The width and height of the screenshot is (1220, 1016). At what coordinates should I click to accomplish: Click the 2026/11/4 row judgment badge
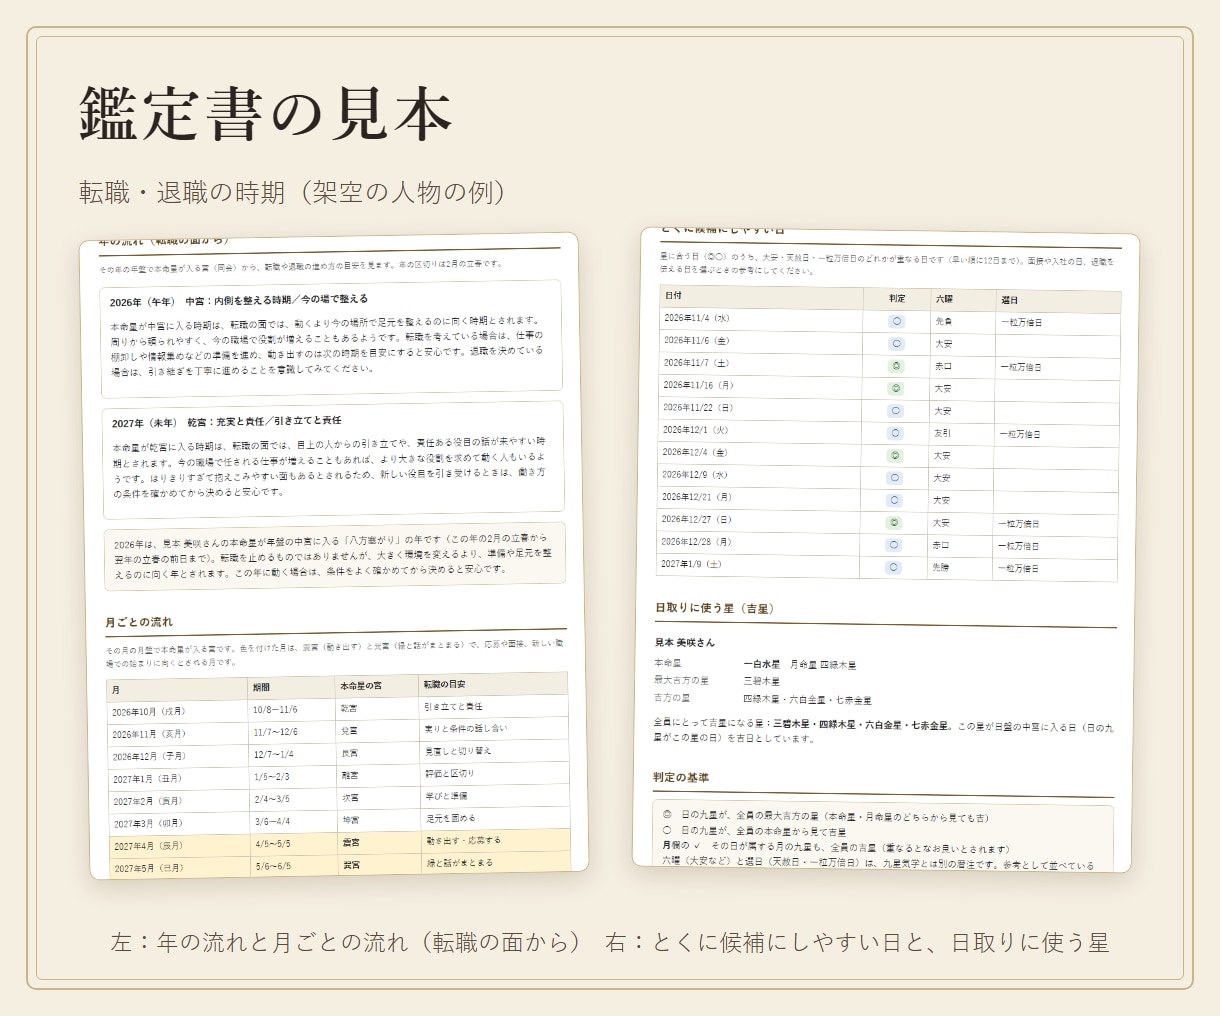tap(896, 321)
